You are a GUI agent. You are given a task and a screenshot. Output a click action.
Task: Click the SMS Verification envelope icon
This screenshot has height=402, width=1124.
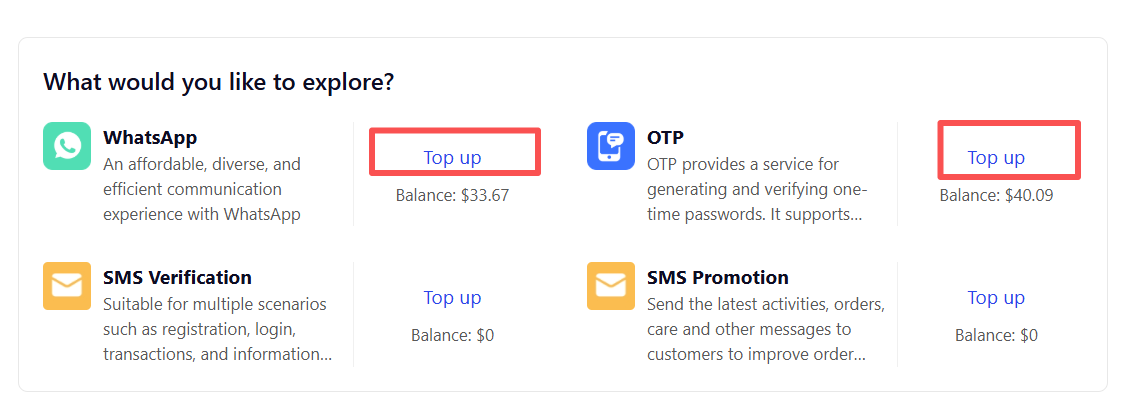click(68, 286)
